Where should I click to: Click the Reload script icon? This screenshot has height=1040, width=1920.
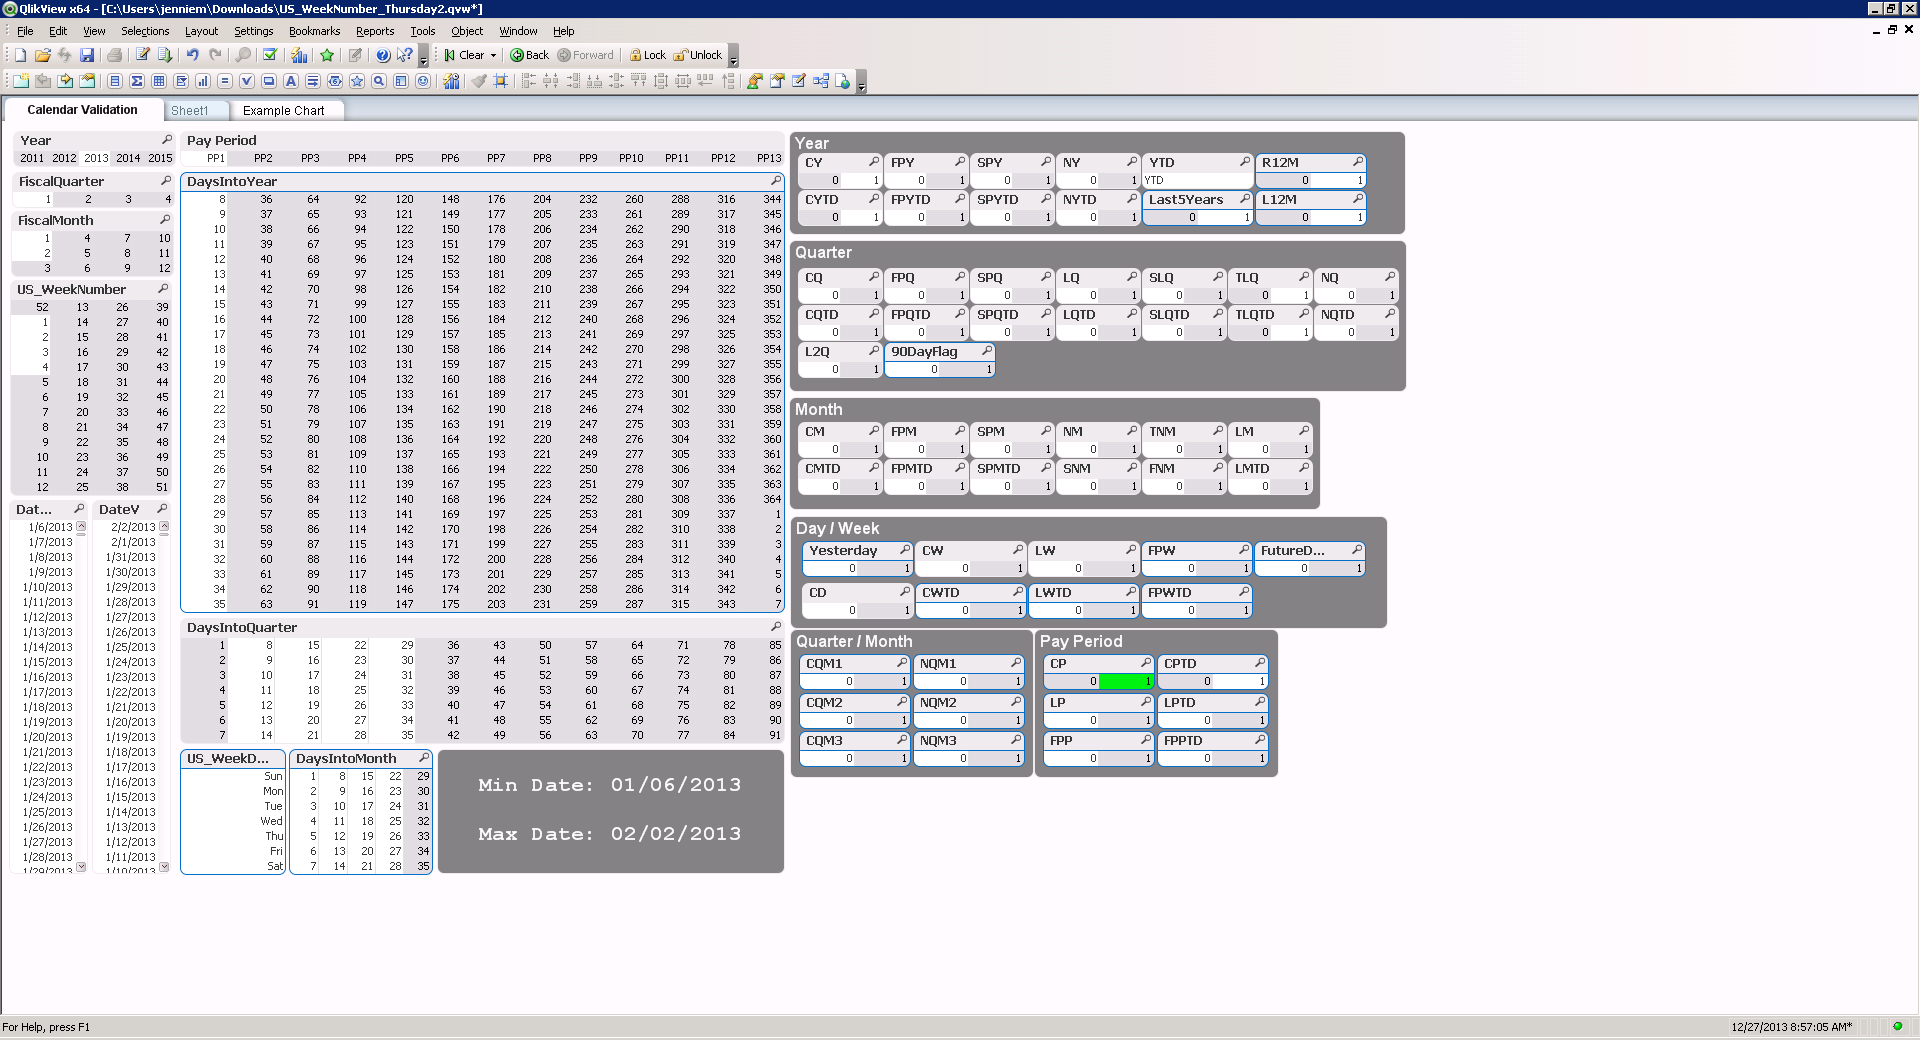coord(165,56)
